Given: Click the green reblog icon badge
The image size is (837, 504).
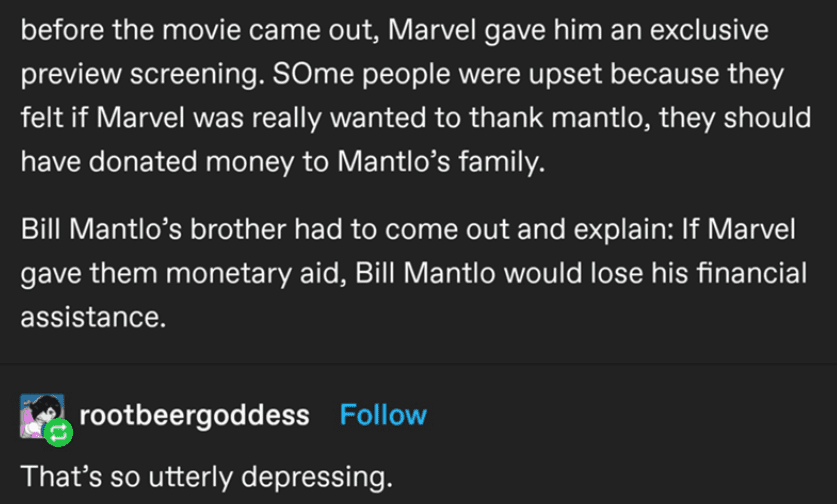Looking at the screenshot, I should 58,432.
